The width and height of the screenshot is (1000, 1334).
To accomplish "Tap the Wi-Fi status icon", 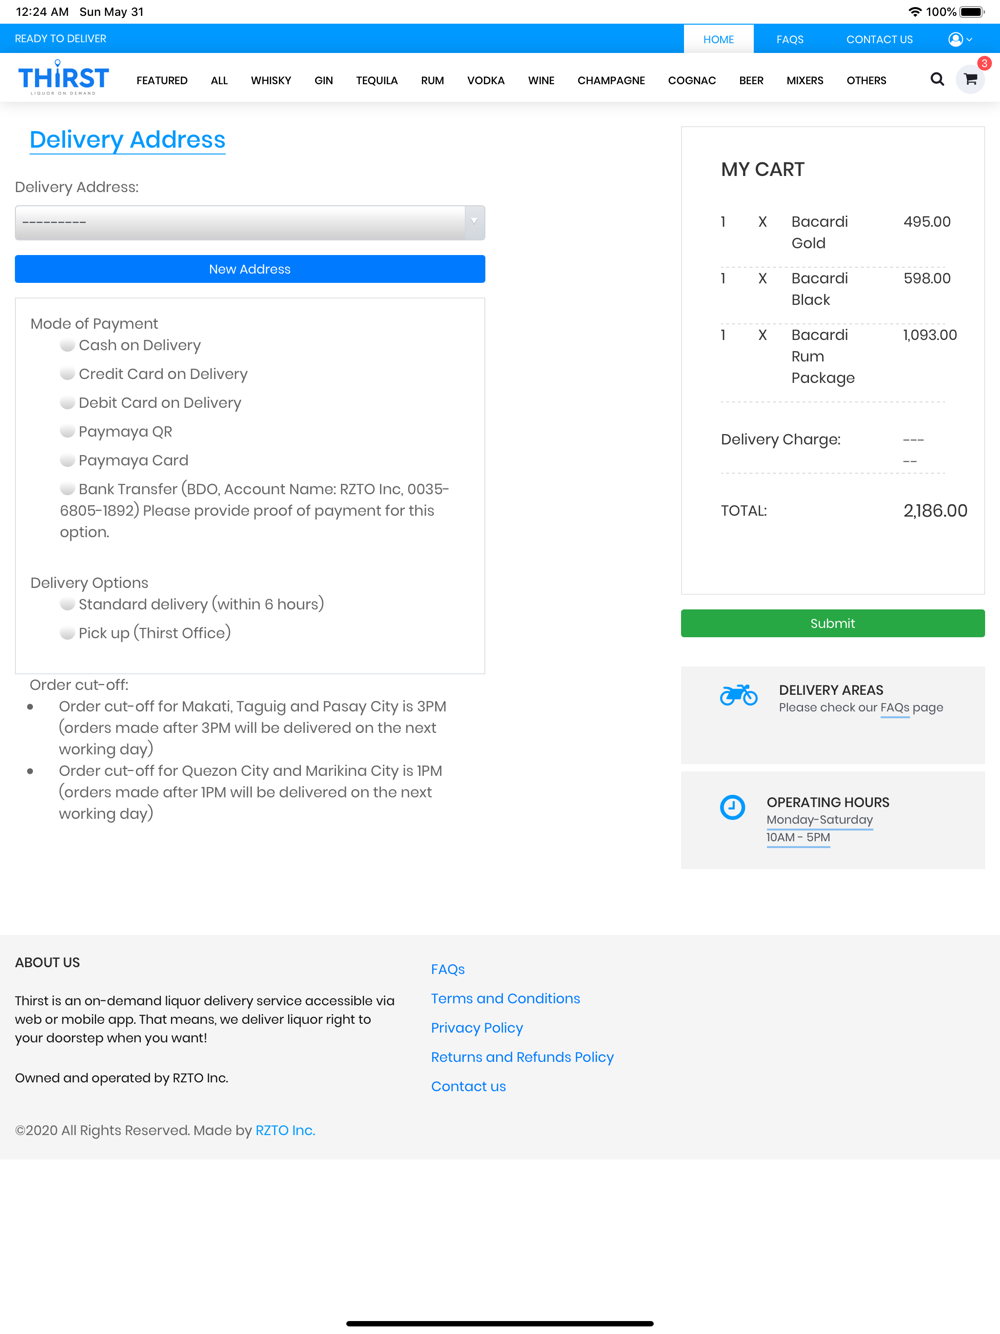I will point(914,12).
